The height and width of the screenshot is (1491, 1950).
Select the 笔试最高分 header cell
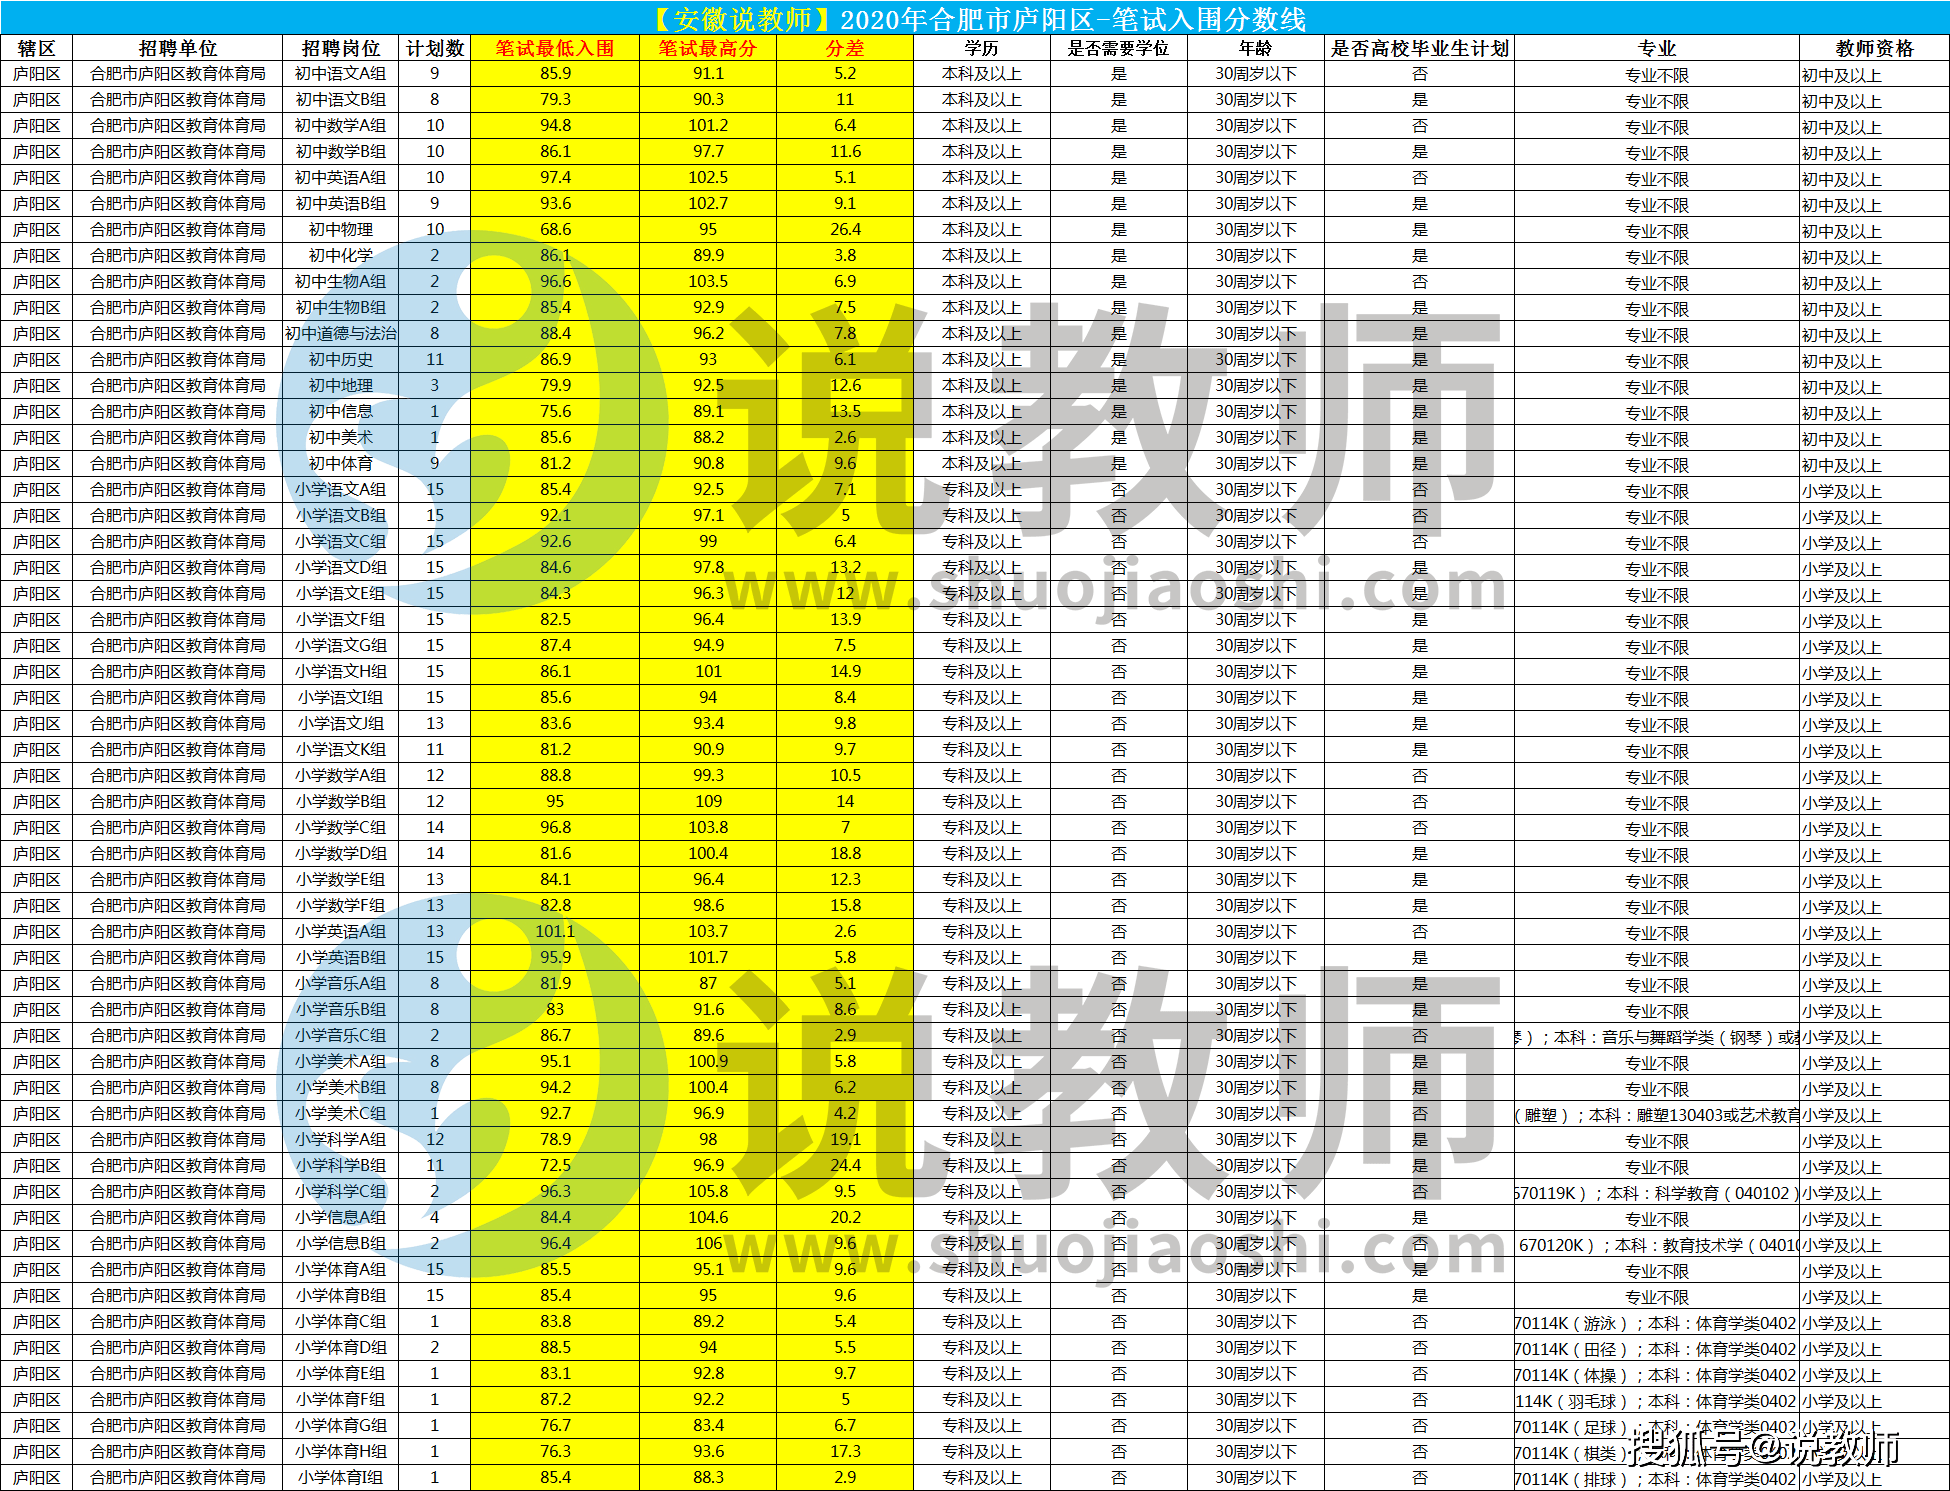click(708, 48)
